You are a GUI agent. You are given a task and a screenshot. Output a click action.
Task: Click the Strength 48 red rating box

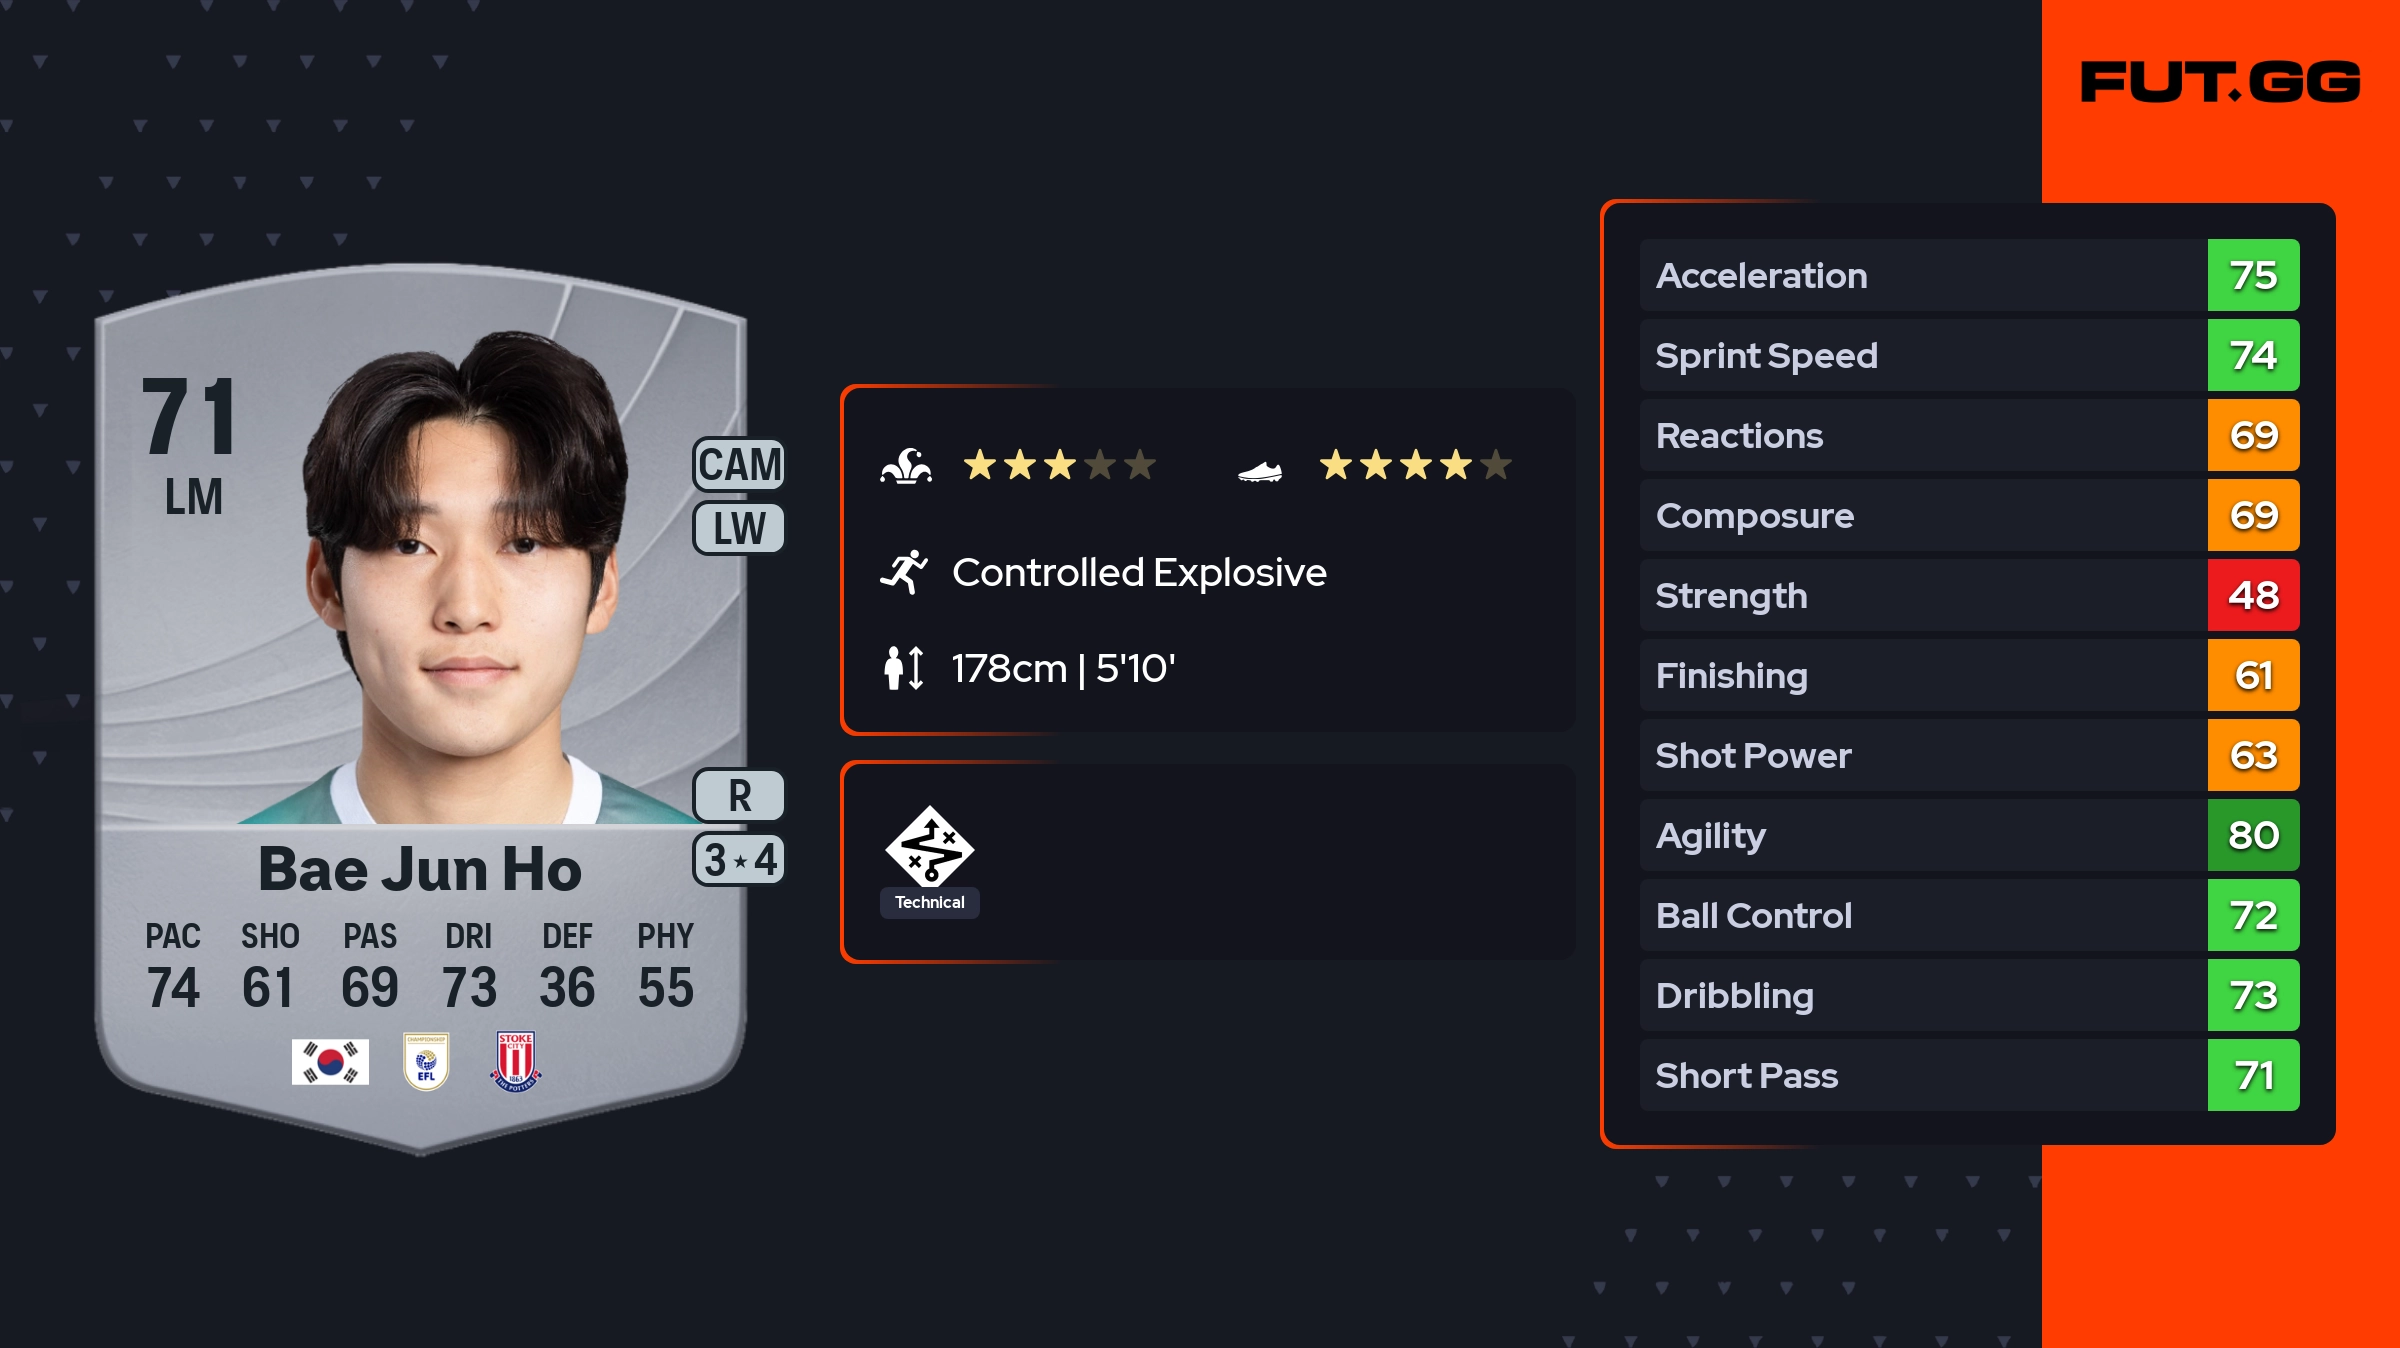(2253, 595)
